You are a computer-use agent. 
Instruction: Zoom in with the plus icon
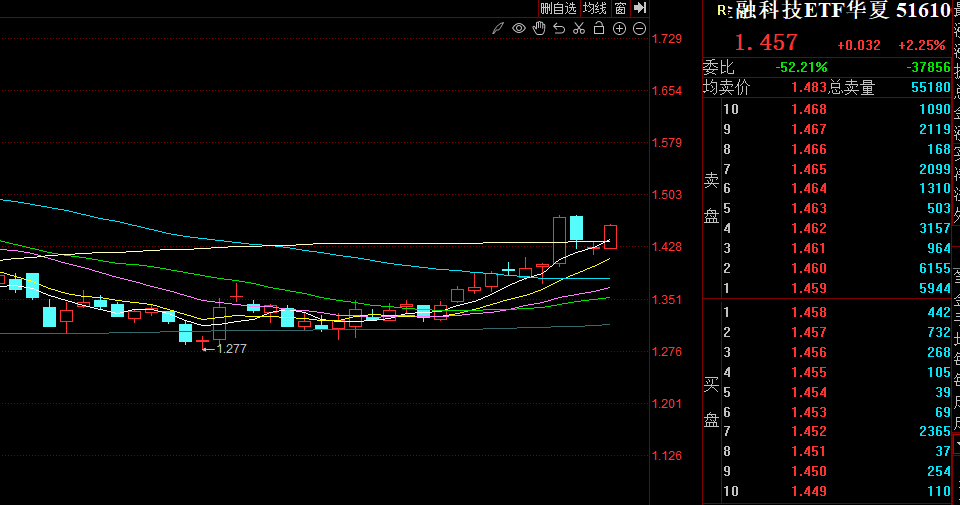pyautogui.click(x=619, y=28)
